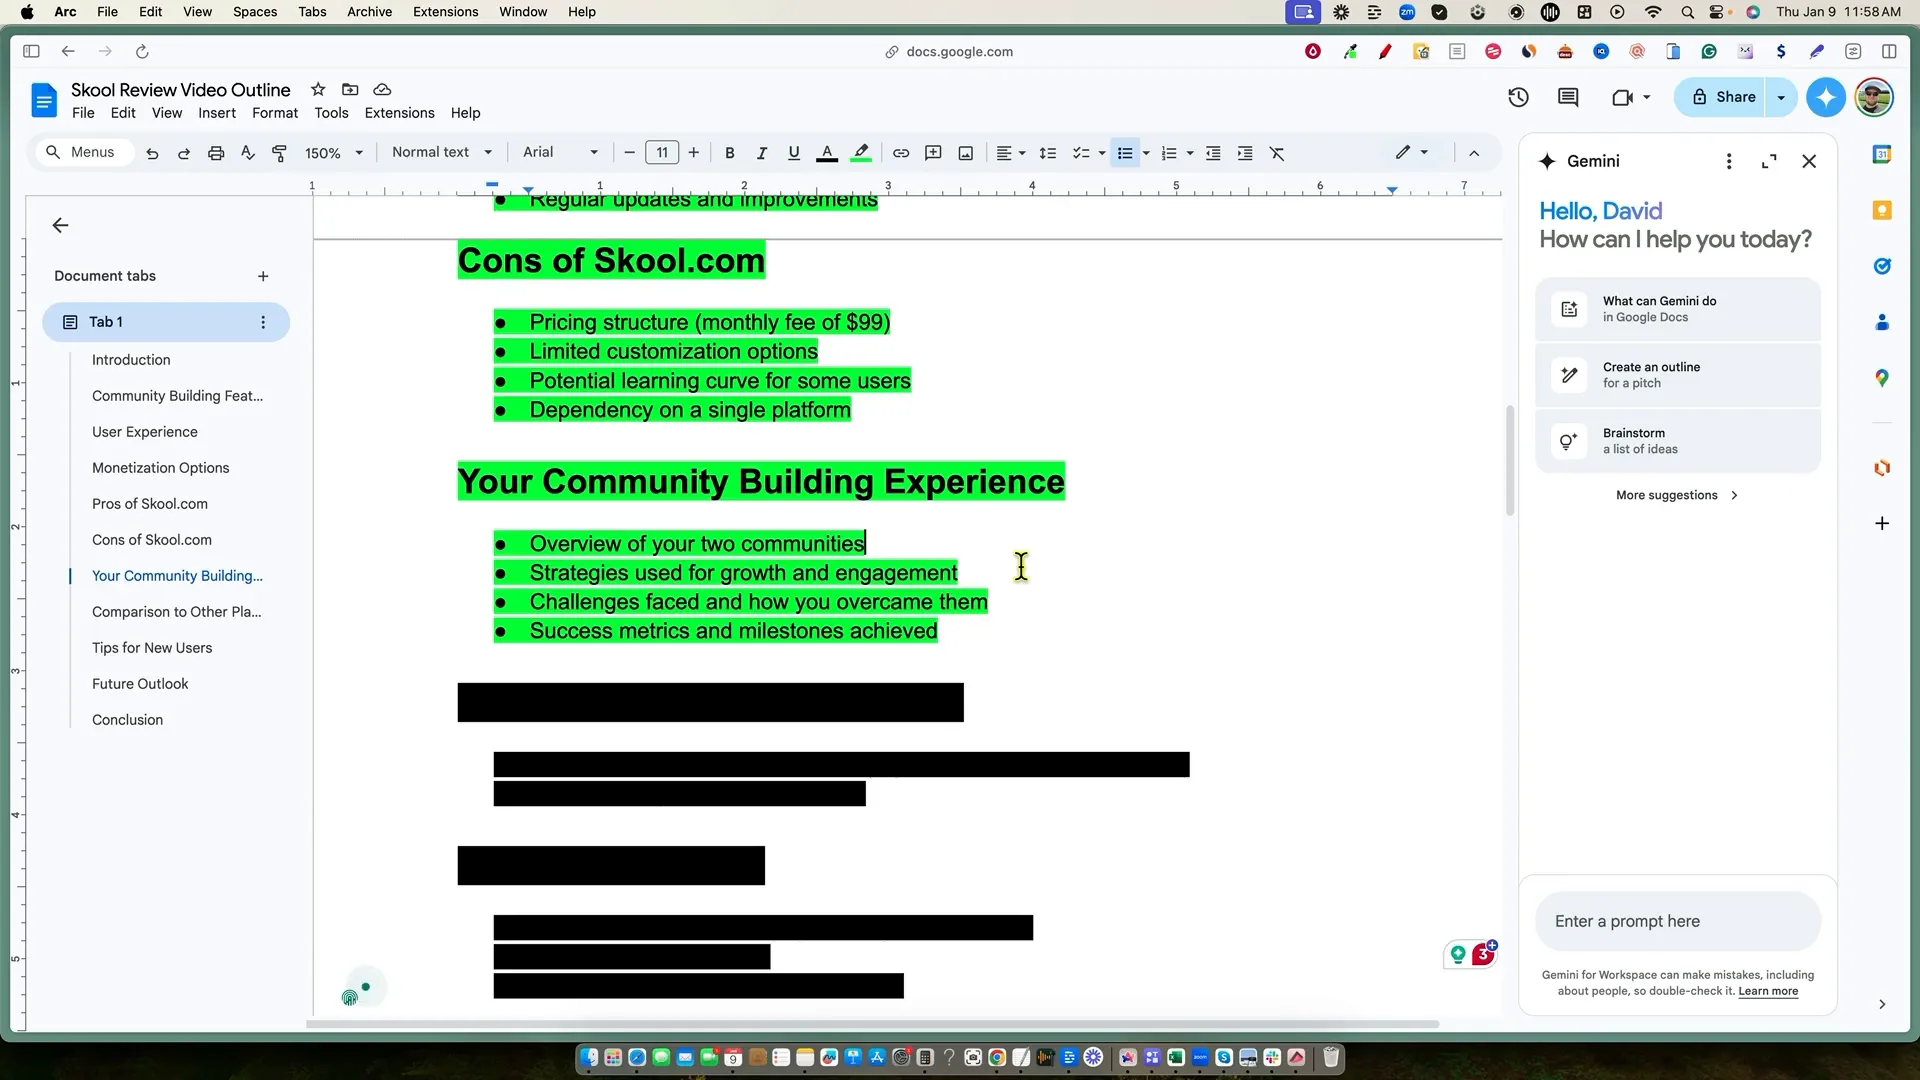Click the Learn more link
Viewport: 1920px width, 1080px height.
coord(1768,991)
